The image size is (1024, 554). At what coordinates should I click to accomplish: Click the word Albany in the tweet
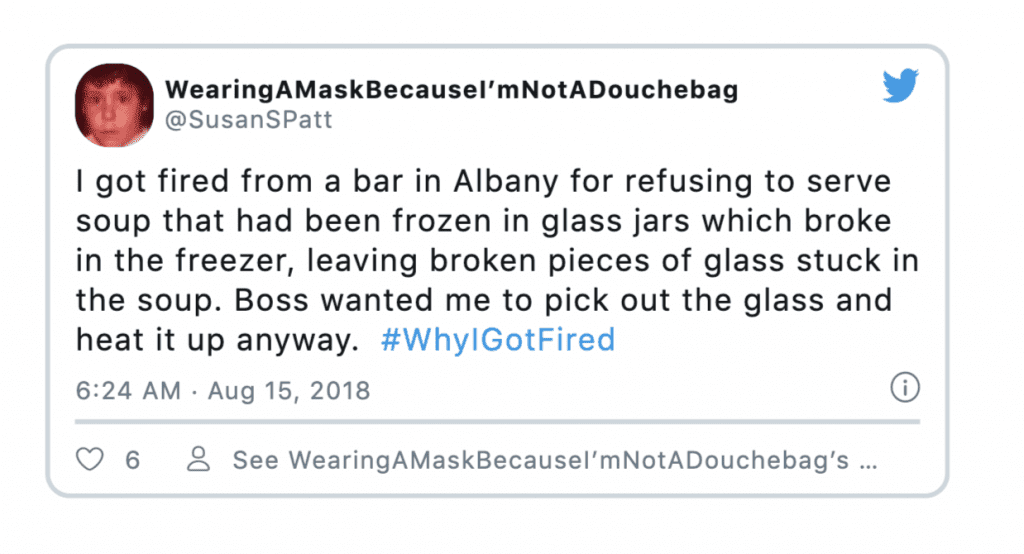tap(506, 182)
